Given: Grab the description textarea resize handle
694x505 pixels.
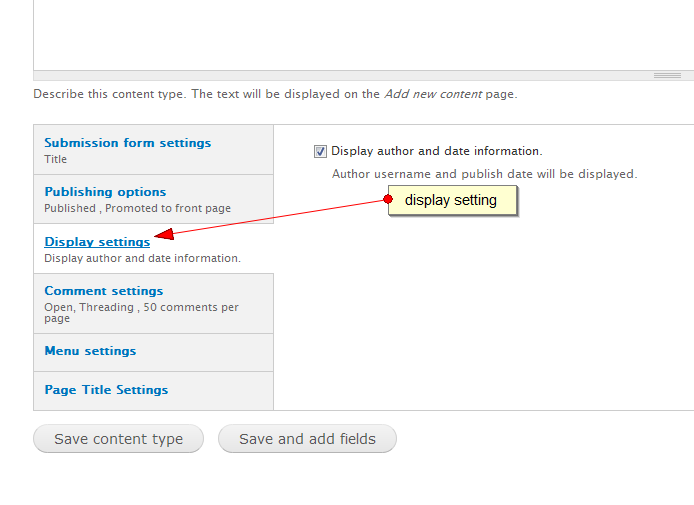Looking at the screenshot, I should 667,76.
